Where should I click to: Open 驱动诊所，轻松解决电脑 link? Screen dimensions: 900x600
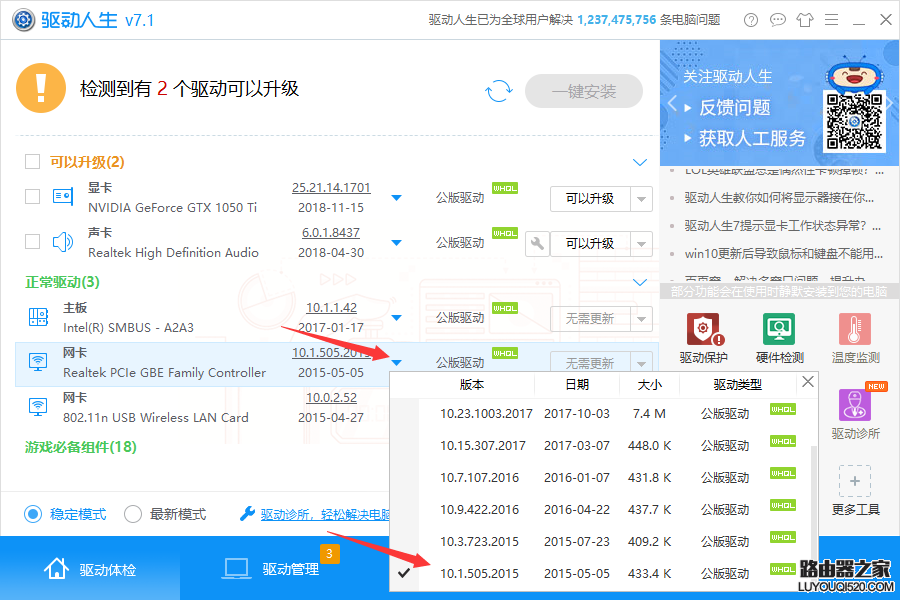click(325, 514)
